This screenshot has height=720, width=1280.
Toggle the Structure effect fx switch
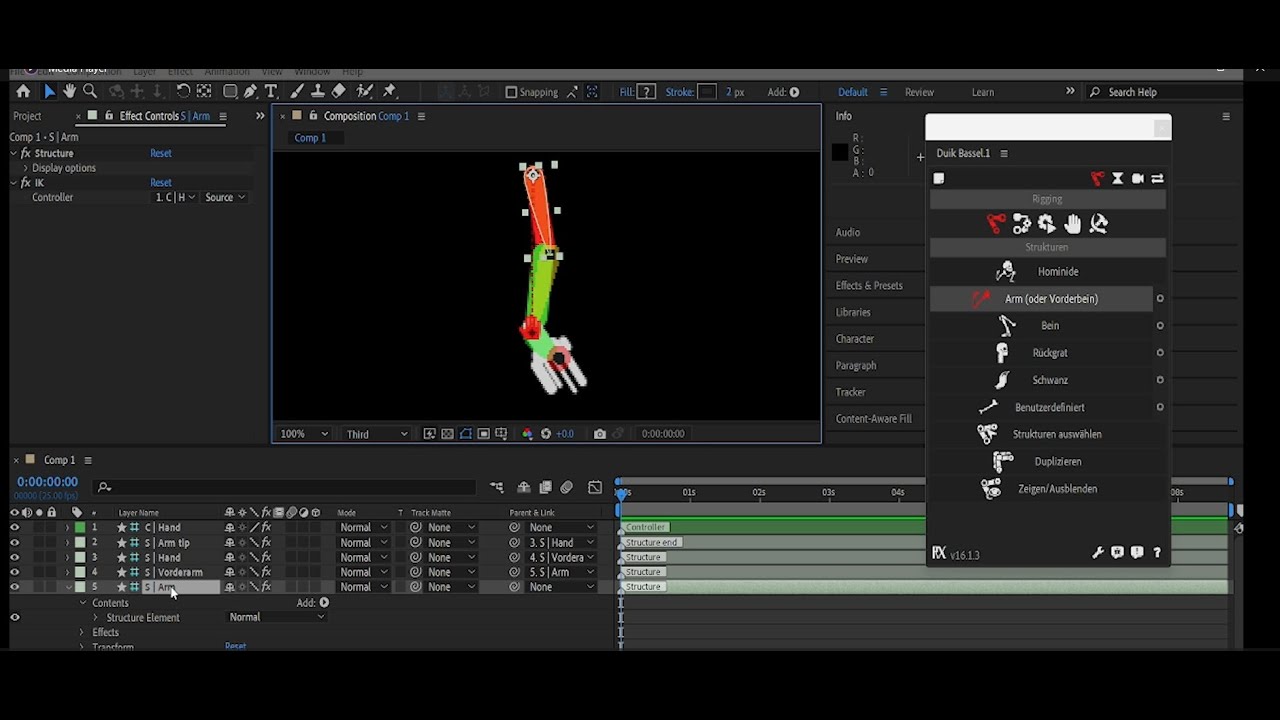[x=26, y=153]
